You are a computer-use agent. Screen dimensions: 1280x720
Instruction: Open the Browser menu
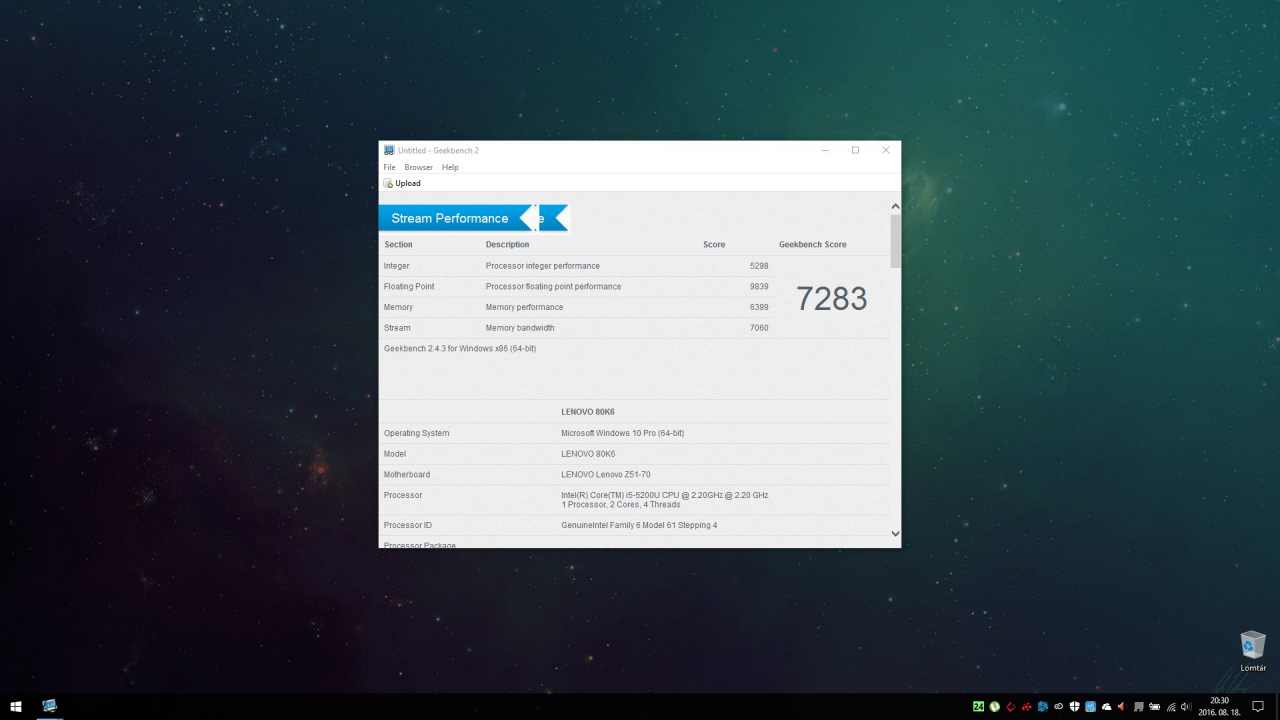[x=418, y=167]
